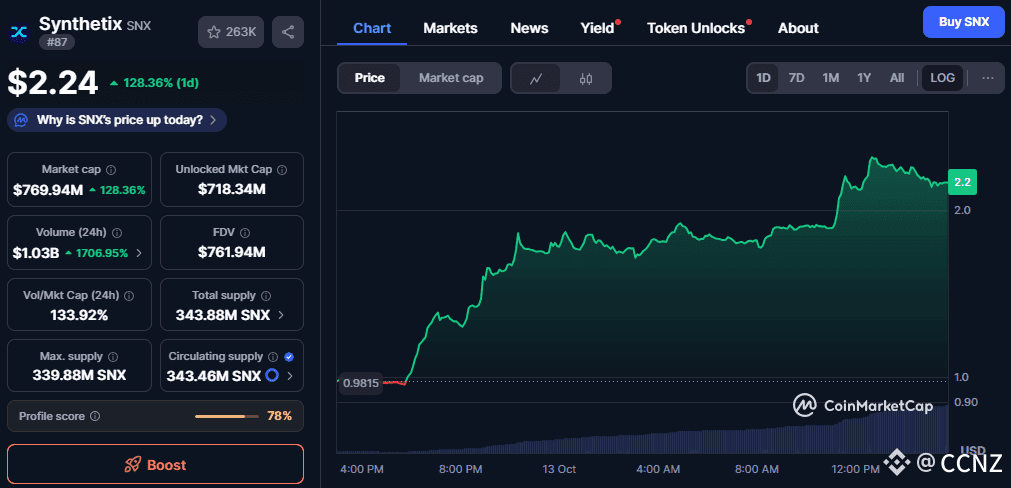Switch to line chart view icon
The image size is (1011, 488).
tap(537, 78)
